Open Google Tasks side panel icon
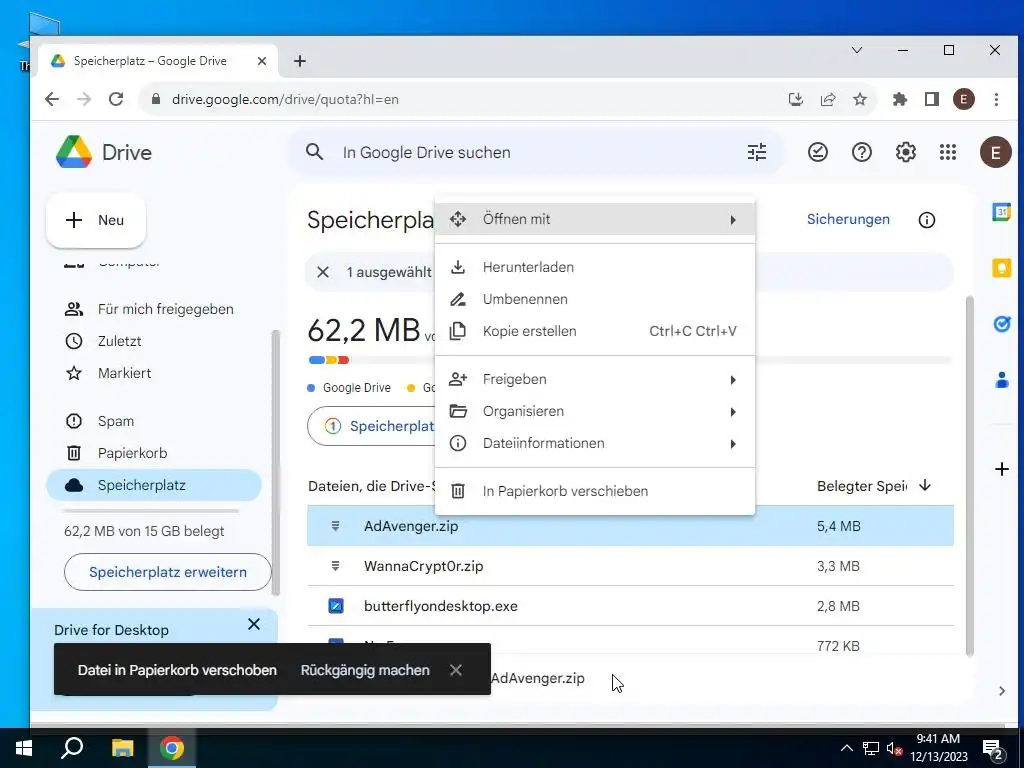Image resolution: width=1024 pixels, height=768 pixels. [x=1001, y=324]
